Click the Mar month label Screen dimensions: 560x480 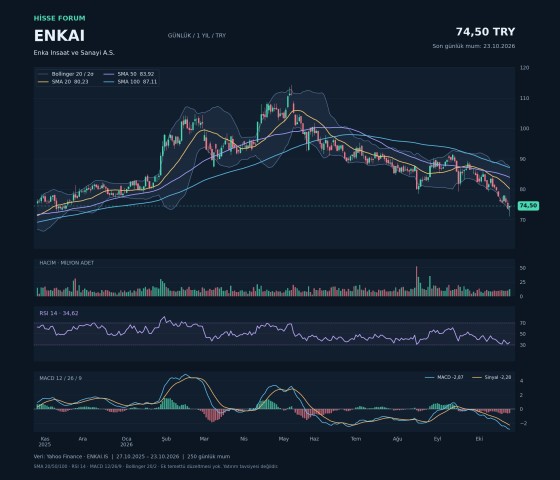pos(204,439)
